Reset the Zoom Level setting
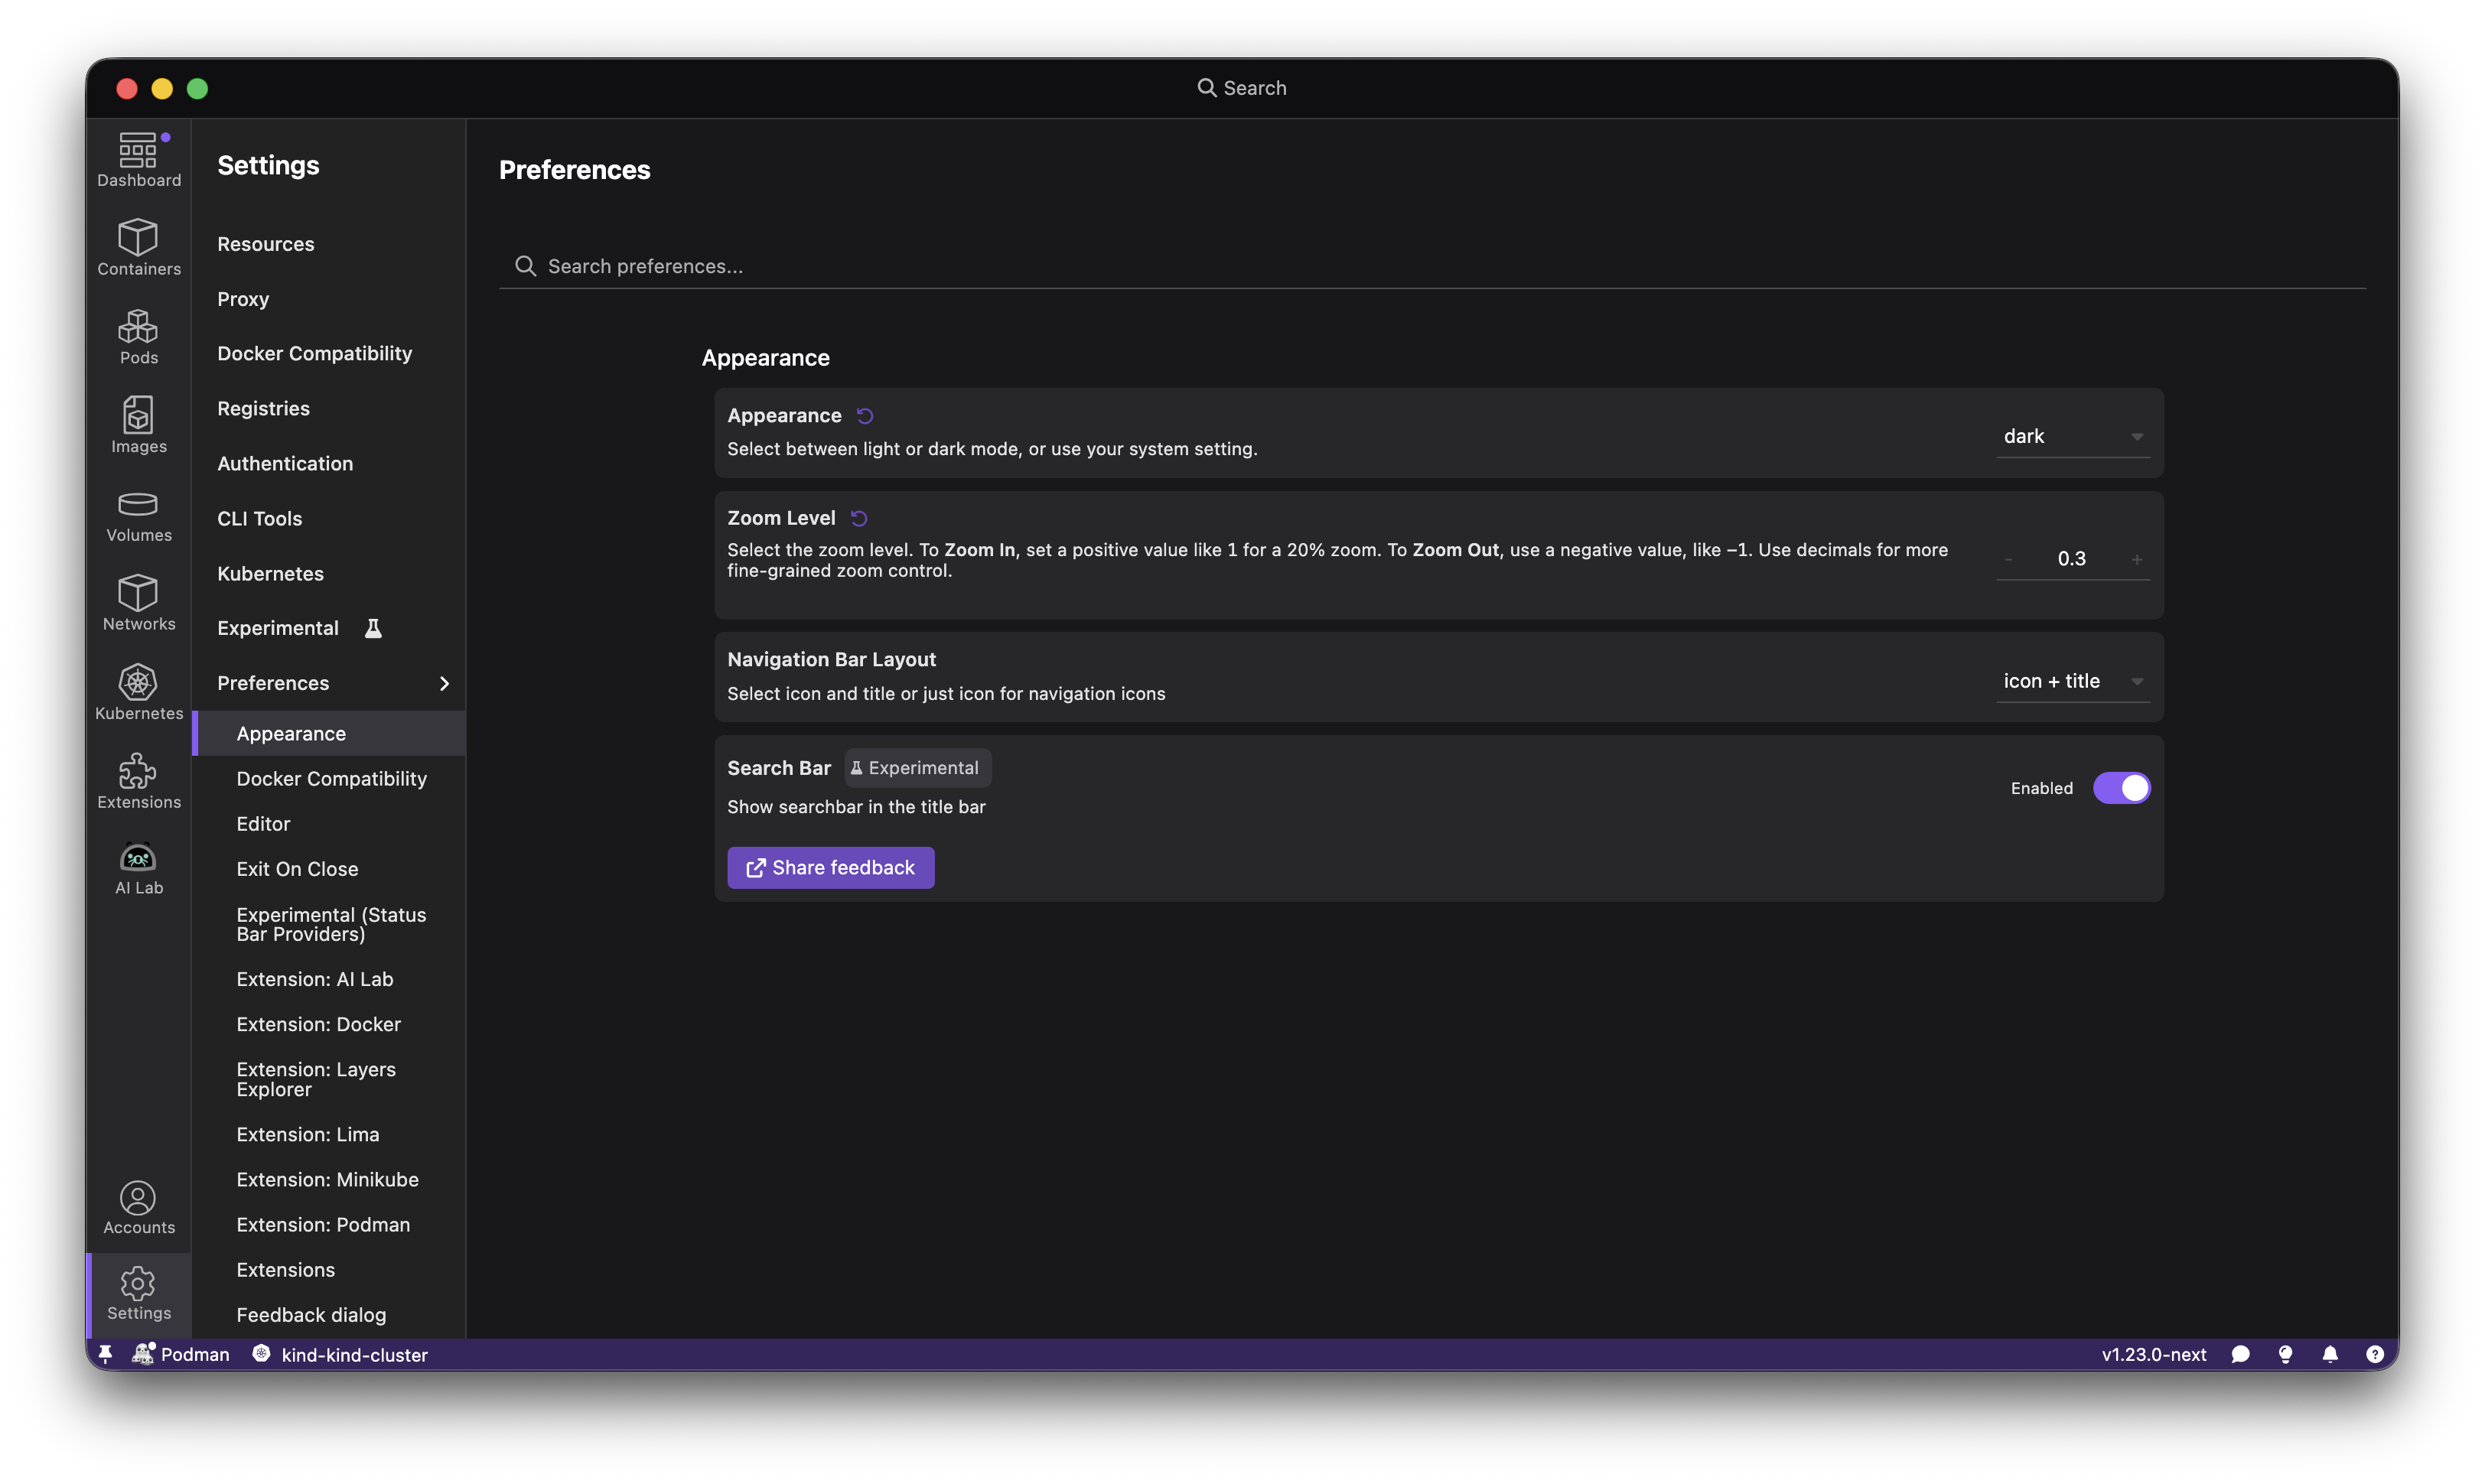The image size is (2485, 1484). tap(860, 518)
